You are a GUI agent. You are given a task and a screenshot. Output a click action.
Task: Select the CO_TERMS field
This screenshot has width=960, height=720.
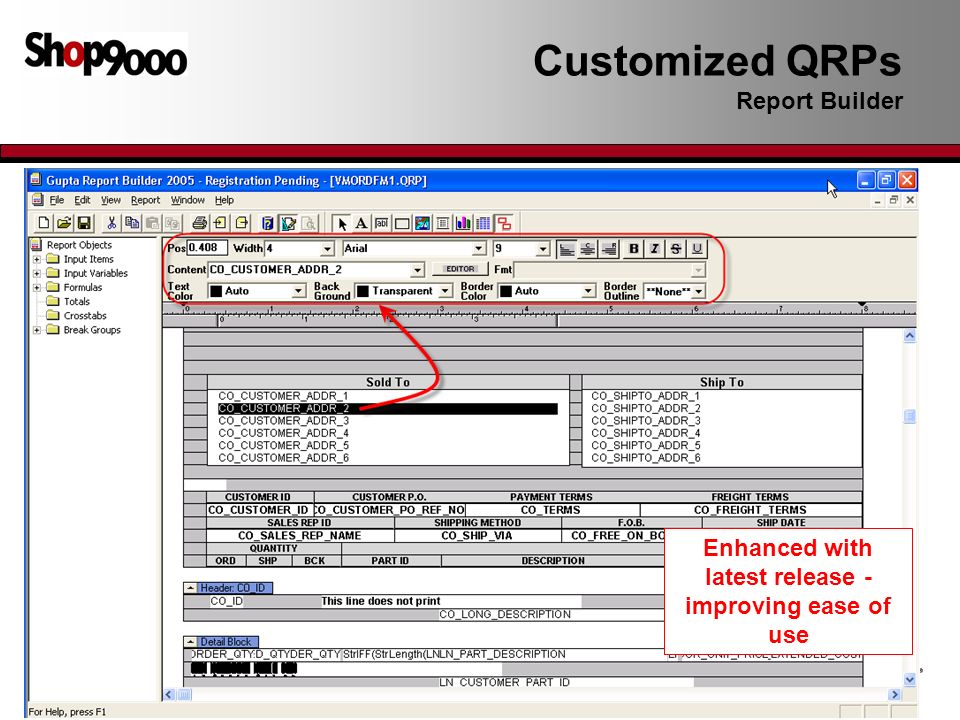click(550, 510)
